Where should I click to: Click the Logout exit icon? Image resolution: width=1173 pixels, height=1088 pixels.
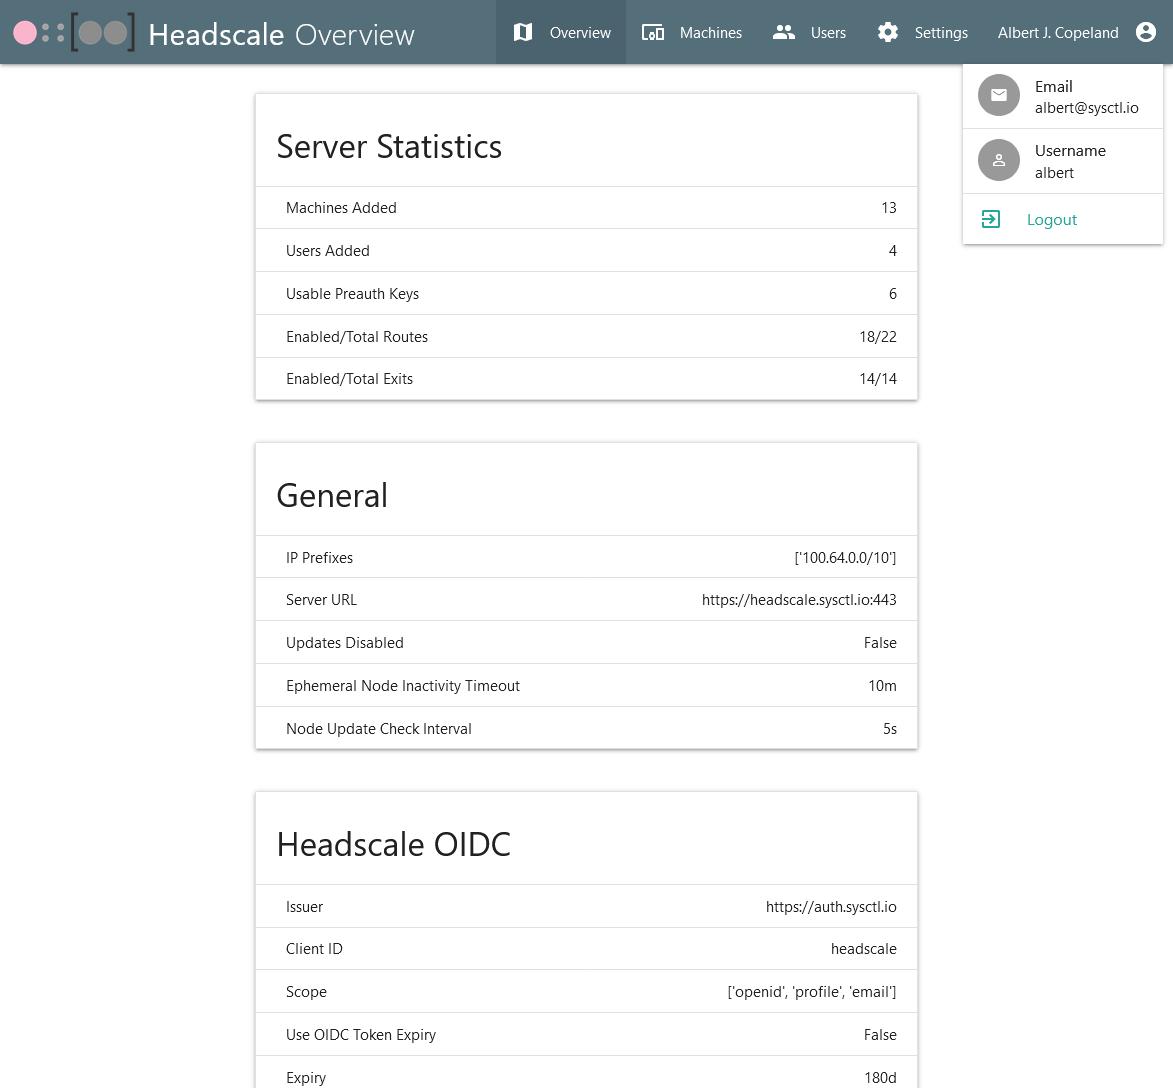991,219
